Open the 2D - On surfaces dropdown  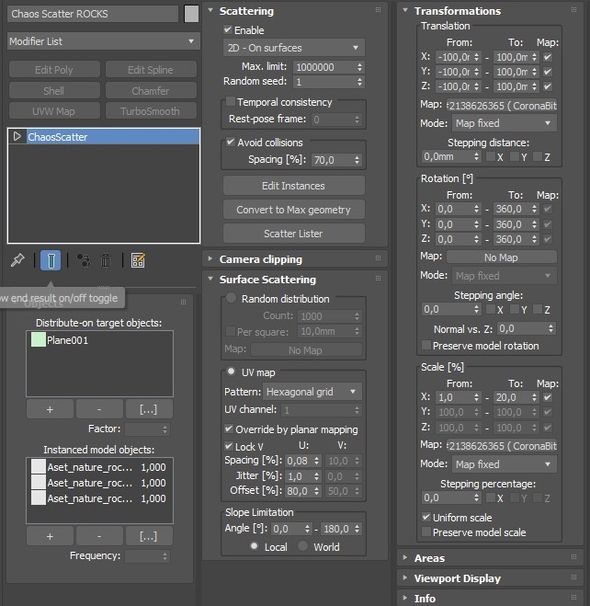(x=294, y=48)
